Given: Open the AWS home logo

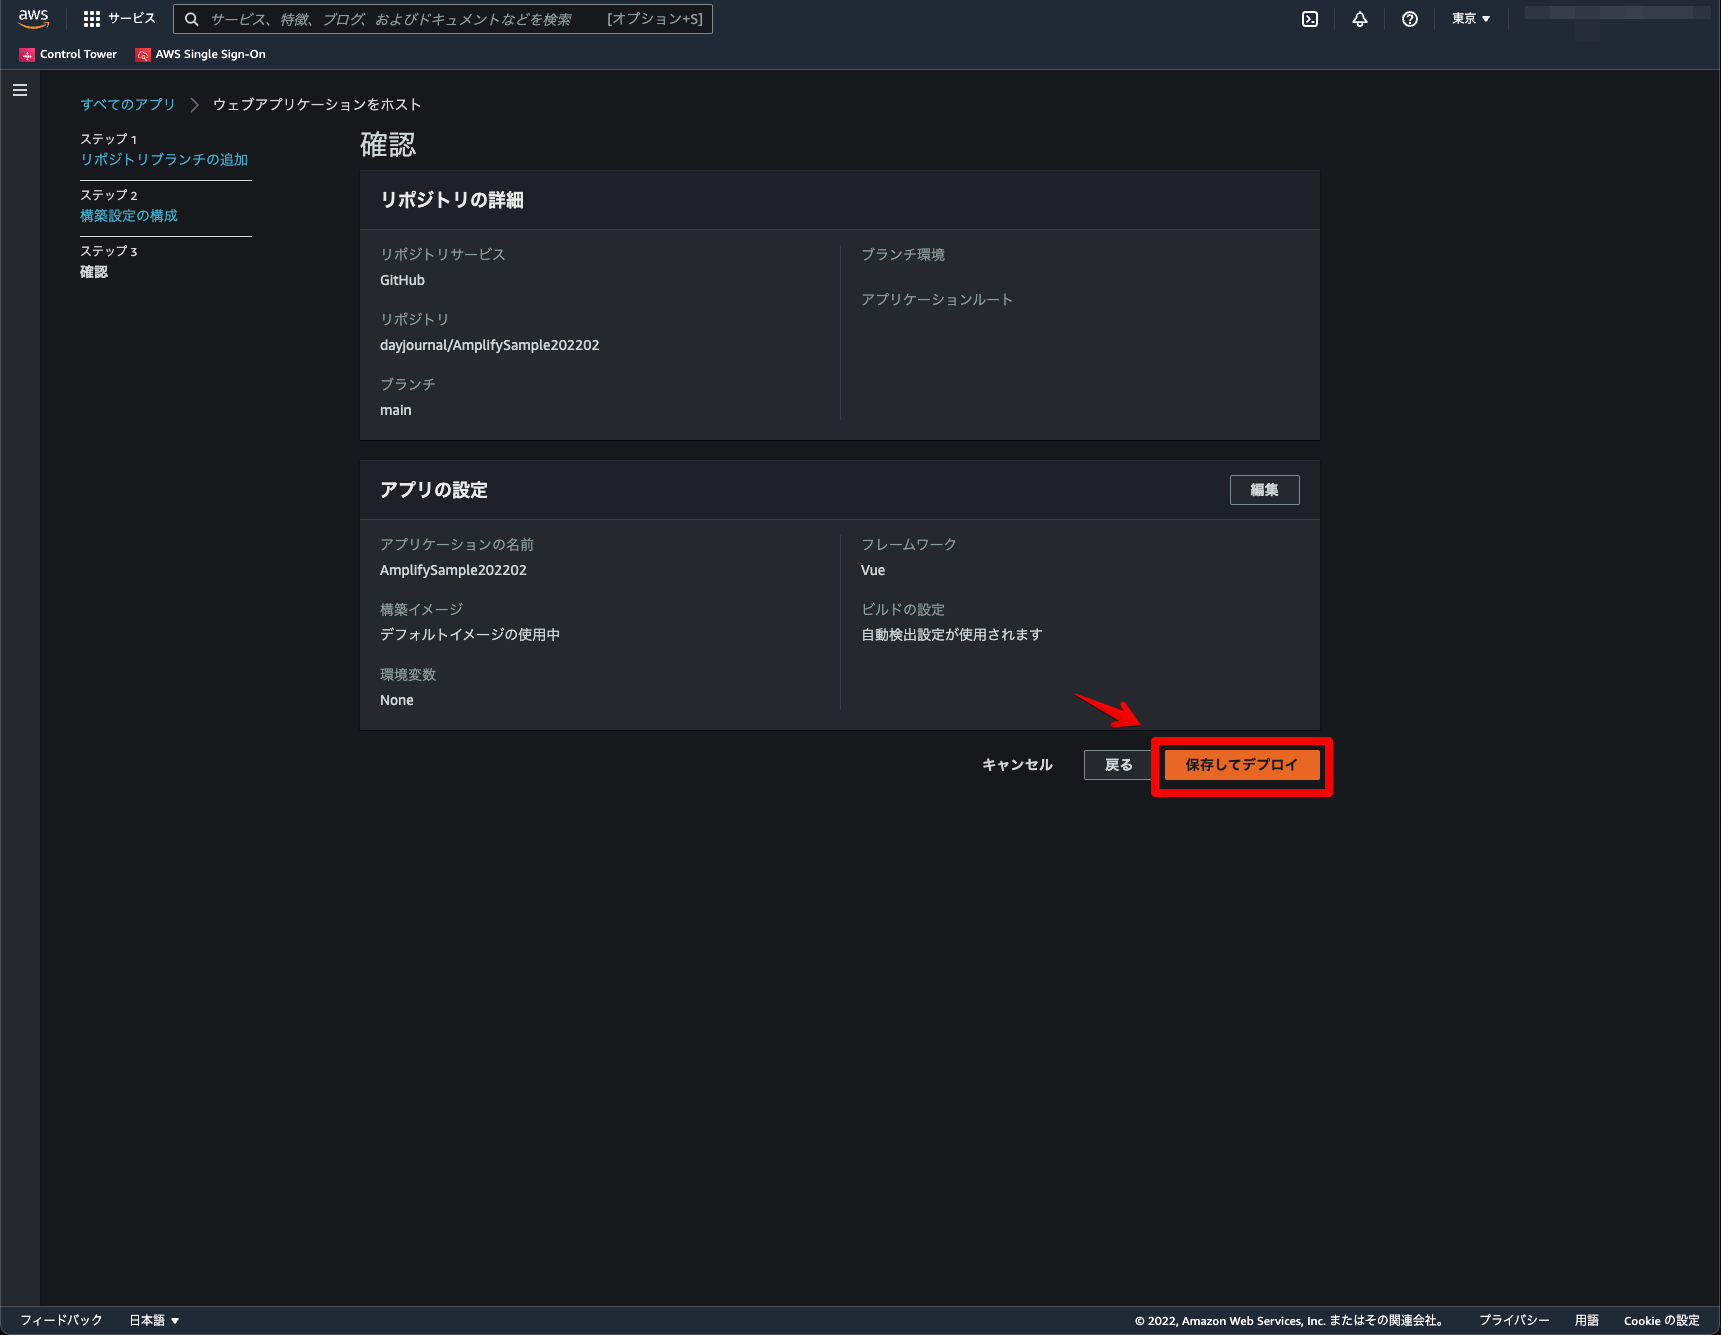Looking at the screenshot, I should click(x=33, y=19).
